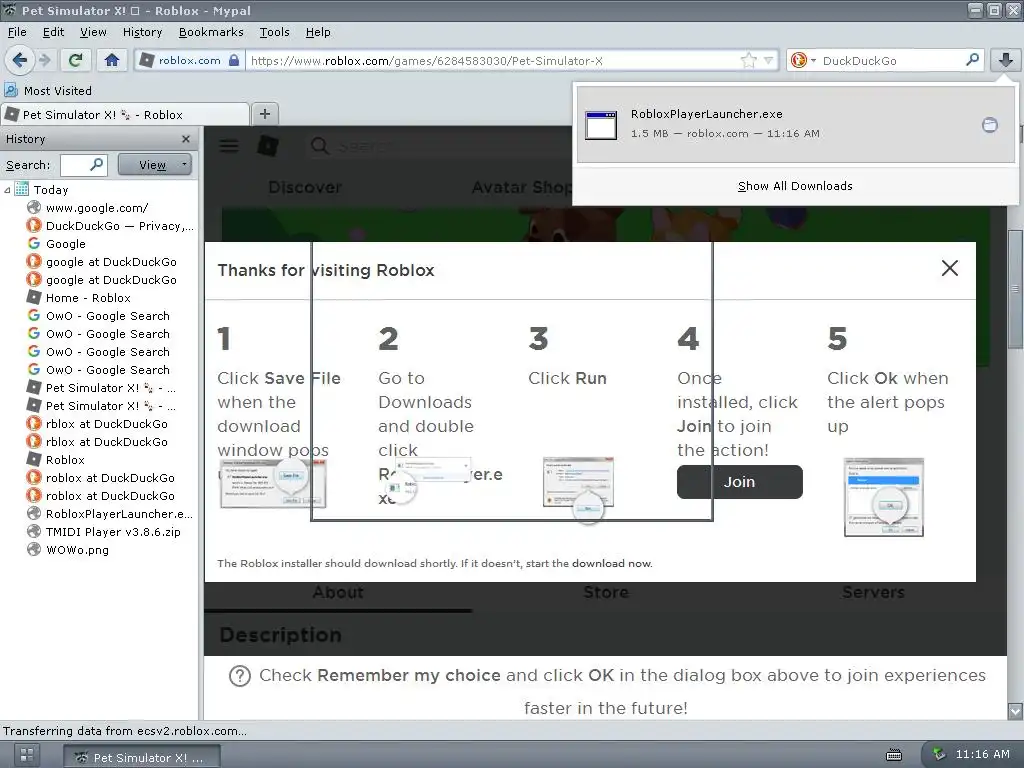This screenshot has width=1024, height=768.
Task: Open www.google.com/ history entry
Action: 97,208
